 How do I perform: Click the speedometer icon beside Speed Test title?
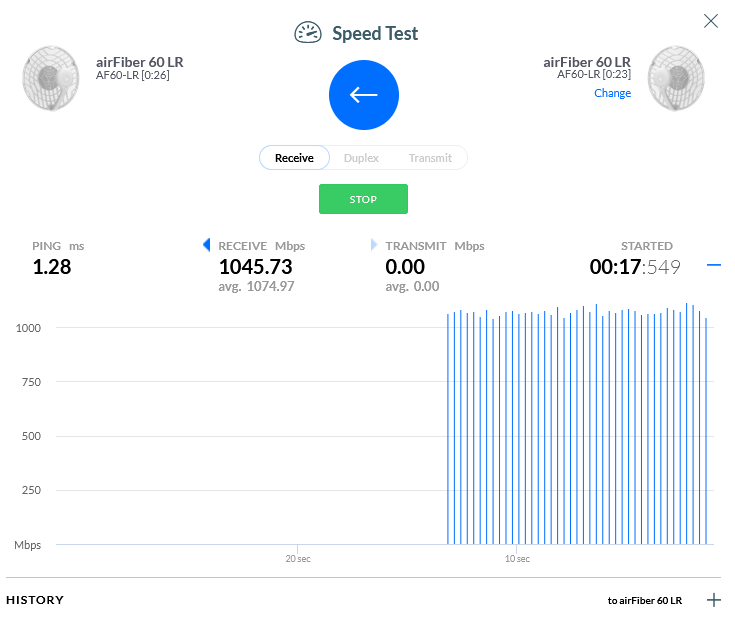pyautogui.click(x=308, y=33)
